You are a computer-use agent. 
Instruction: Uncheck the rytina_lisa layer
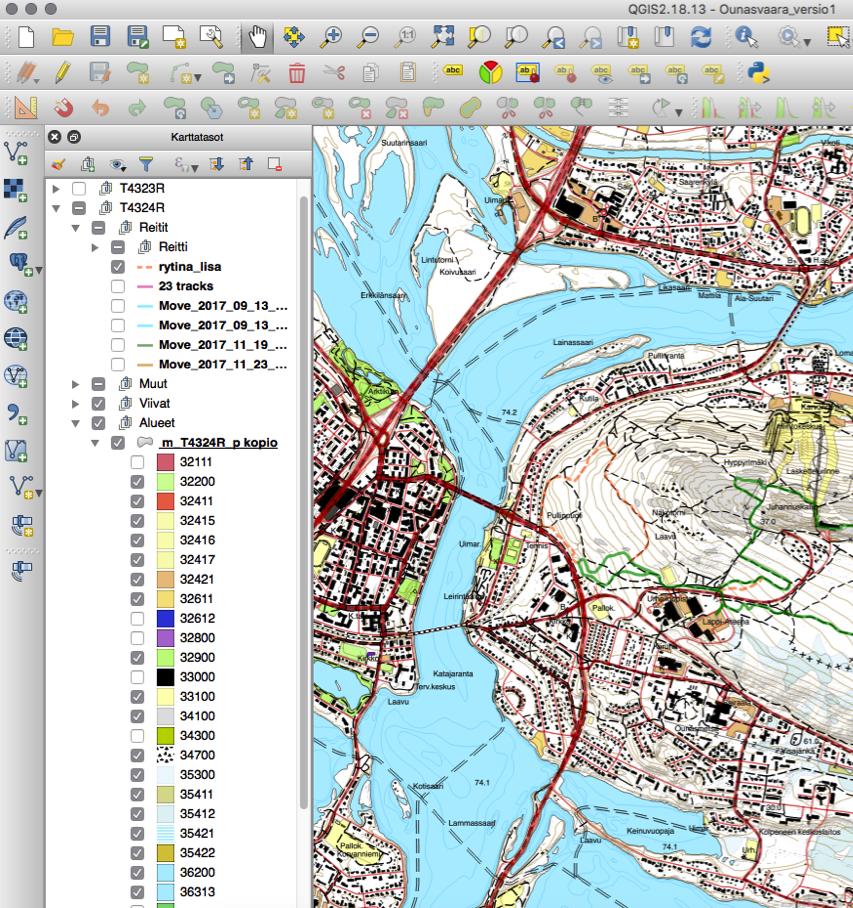point(118,266)
